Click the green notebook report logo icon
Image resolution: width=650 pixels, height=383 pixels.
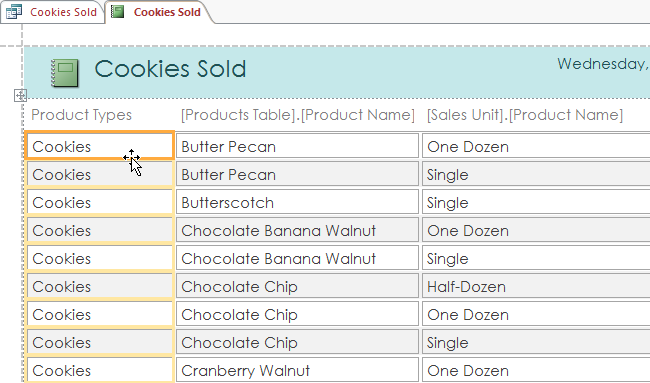pyautogui.click(x=65, y=73)
